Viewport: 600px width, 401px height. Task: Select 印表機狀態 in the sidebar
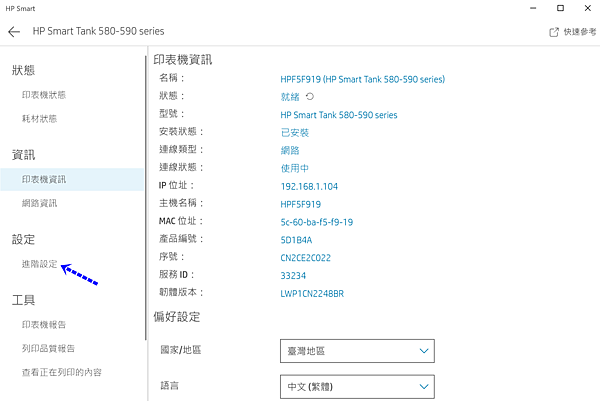(x=44, y=95)
